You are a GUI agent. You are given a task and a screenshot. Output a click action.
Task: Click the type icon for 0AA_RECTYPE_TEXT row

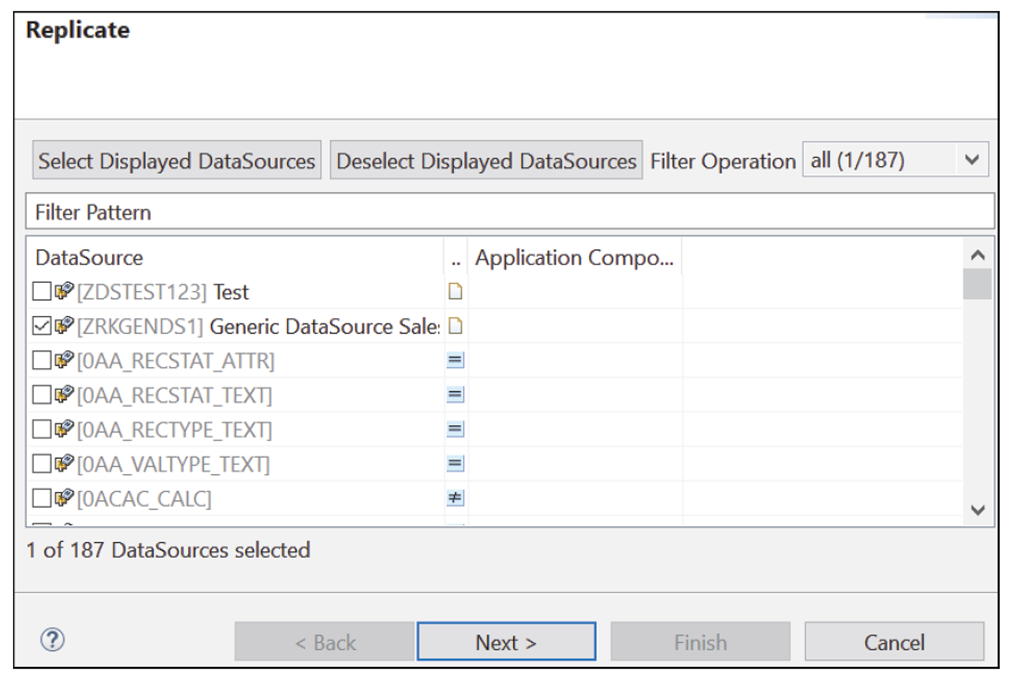tap(453, 429)
